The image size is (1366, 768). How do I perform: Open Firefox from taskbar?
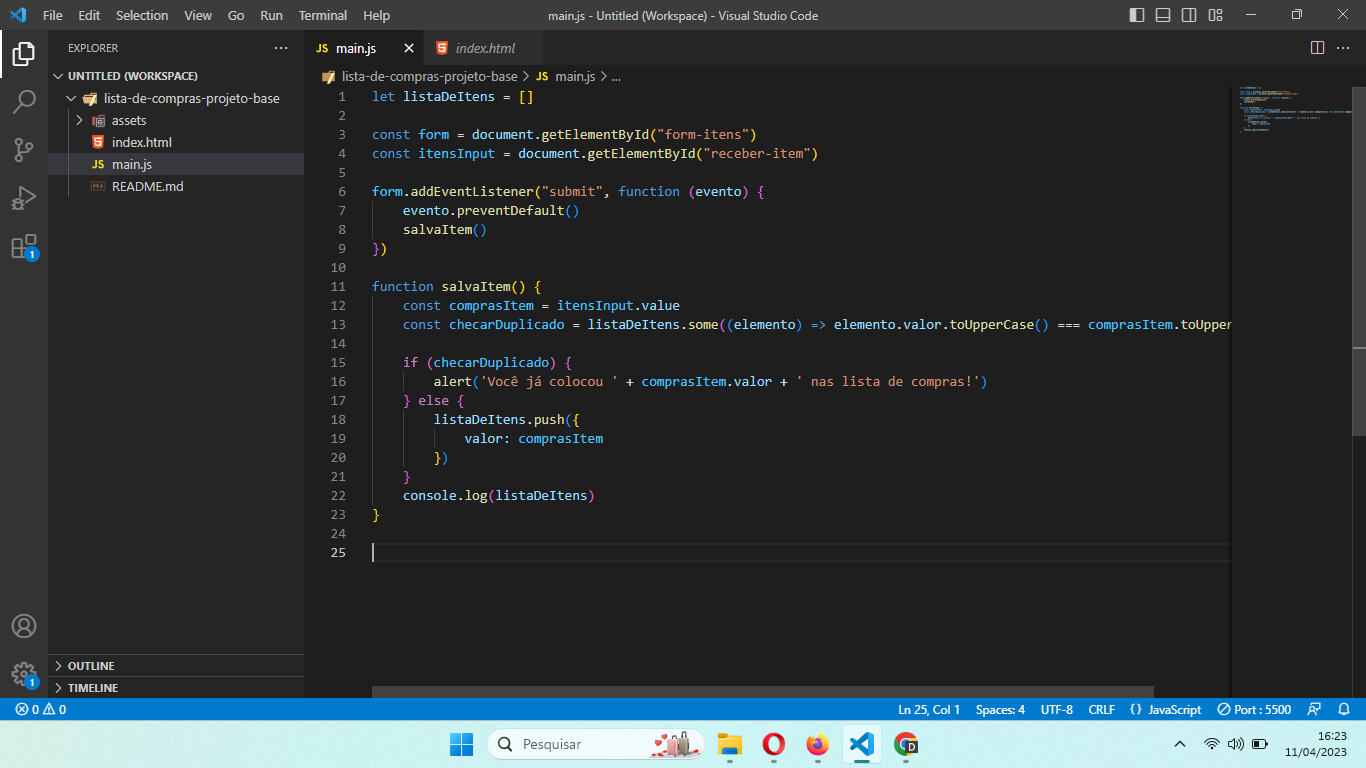point(817,744)
